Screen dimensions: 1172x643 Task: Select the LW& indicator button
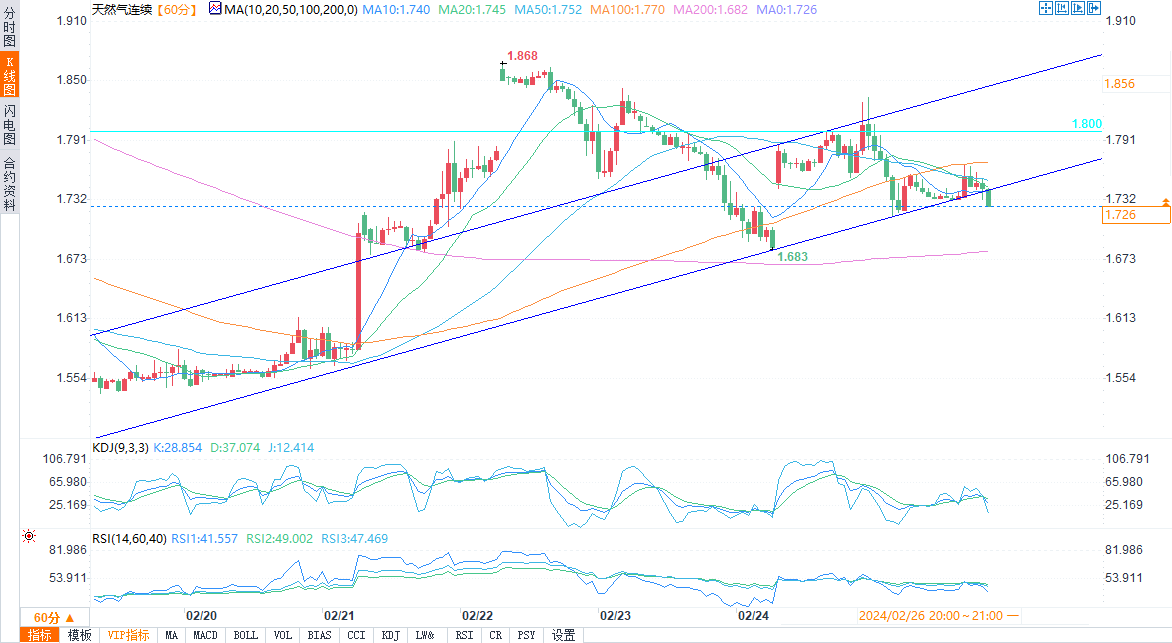(x=425, y=636)
